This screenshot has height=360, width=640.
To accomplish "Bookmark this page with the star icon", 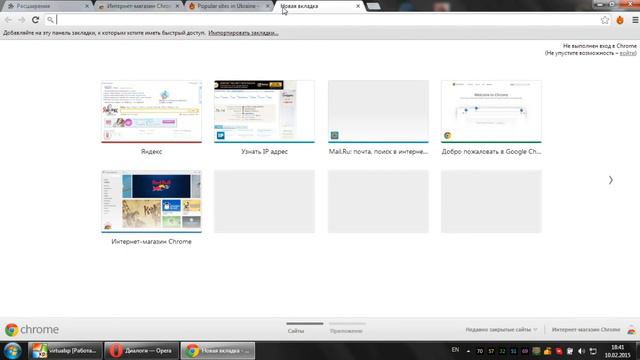I will tap(604, 20).
